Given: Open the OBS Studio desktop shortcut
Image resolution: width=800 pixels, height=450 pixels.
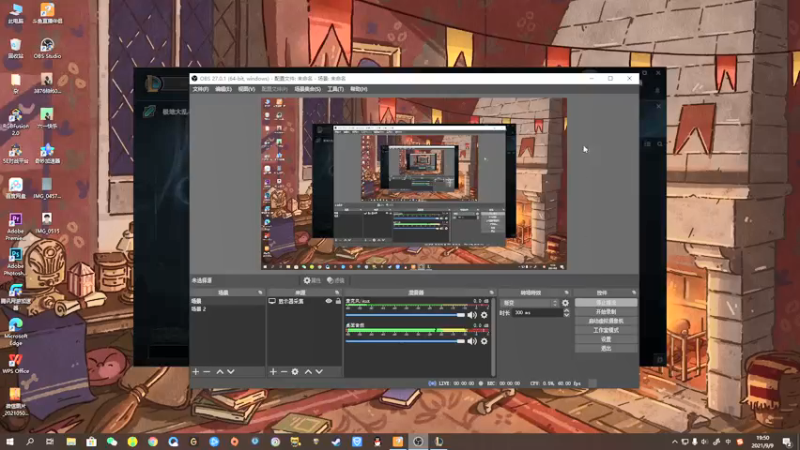Looking at the screenshot, I should click(47, 49).
